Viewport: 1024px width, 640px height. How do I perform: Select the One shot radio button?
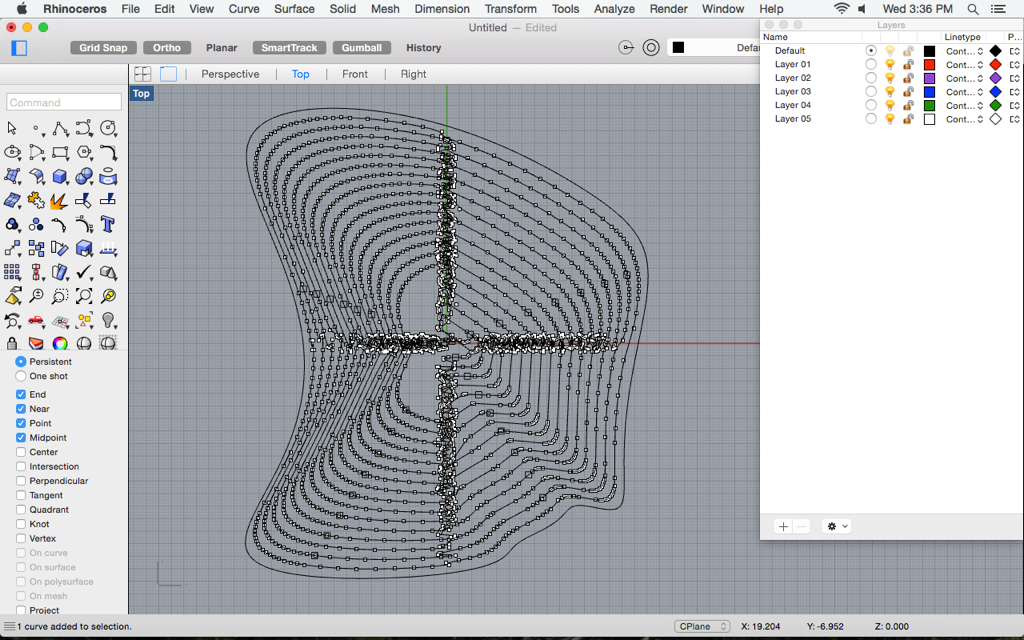[x=21, y=376]
